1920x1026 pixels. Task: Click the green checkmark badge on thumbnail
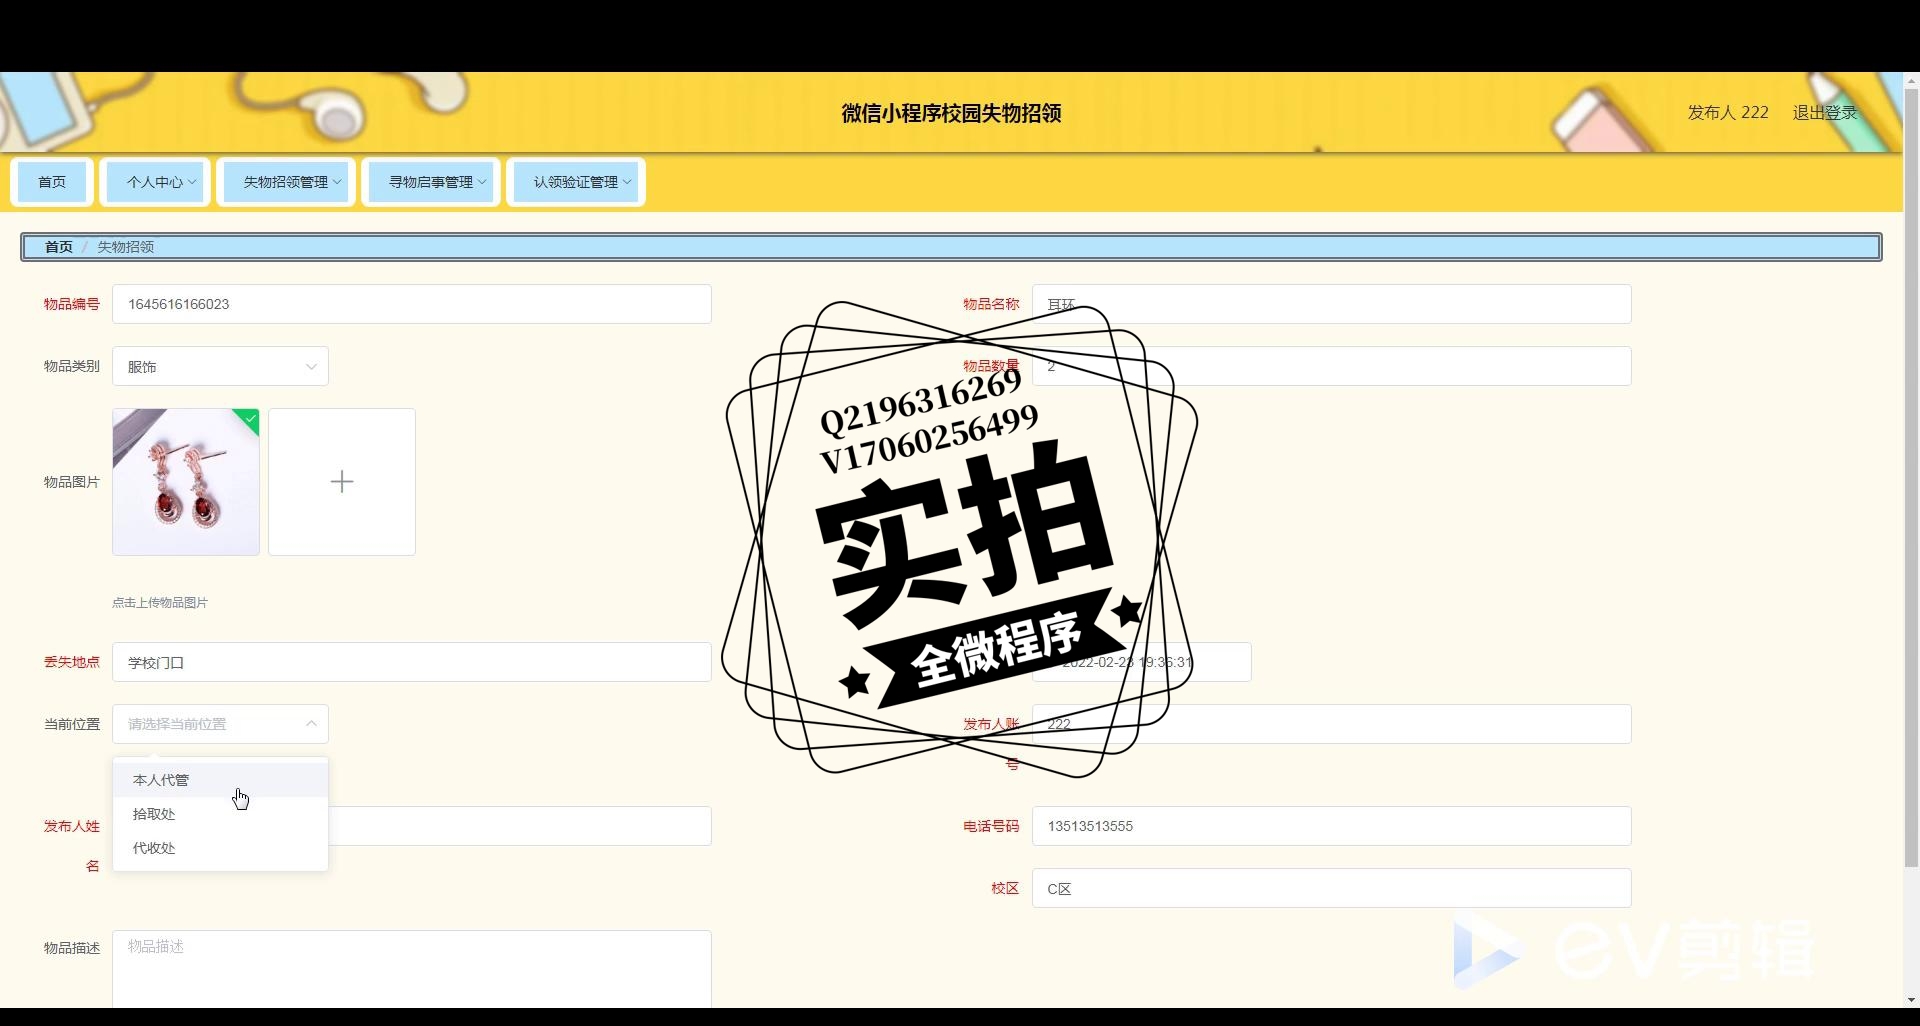[250, 419]
